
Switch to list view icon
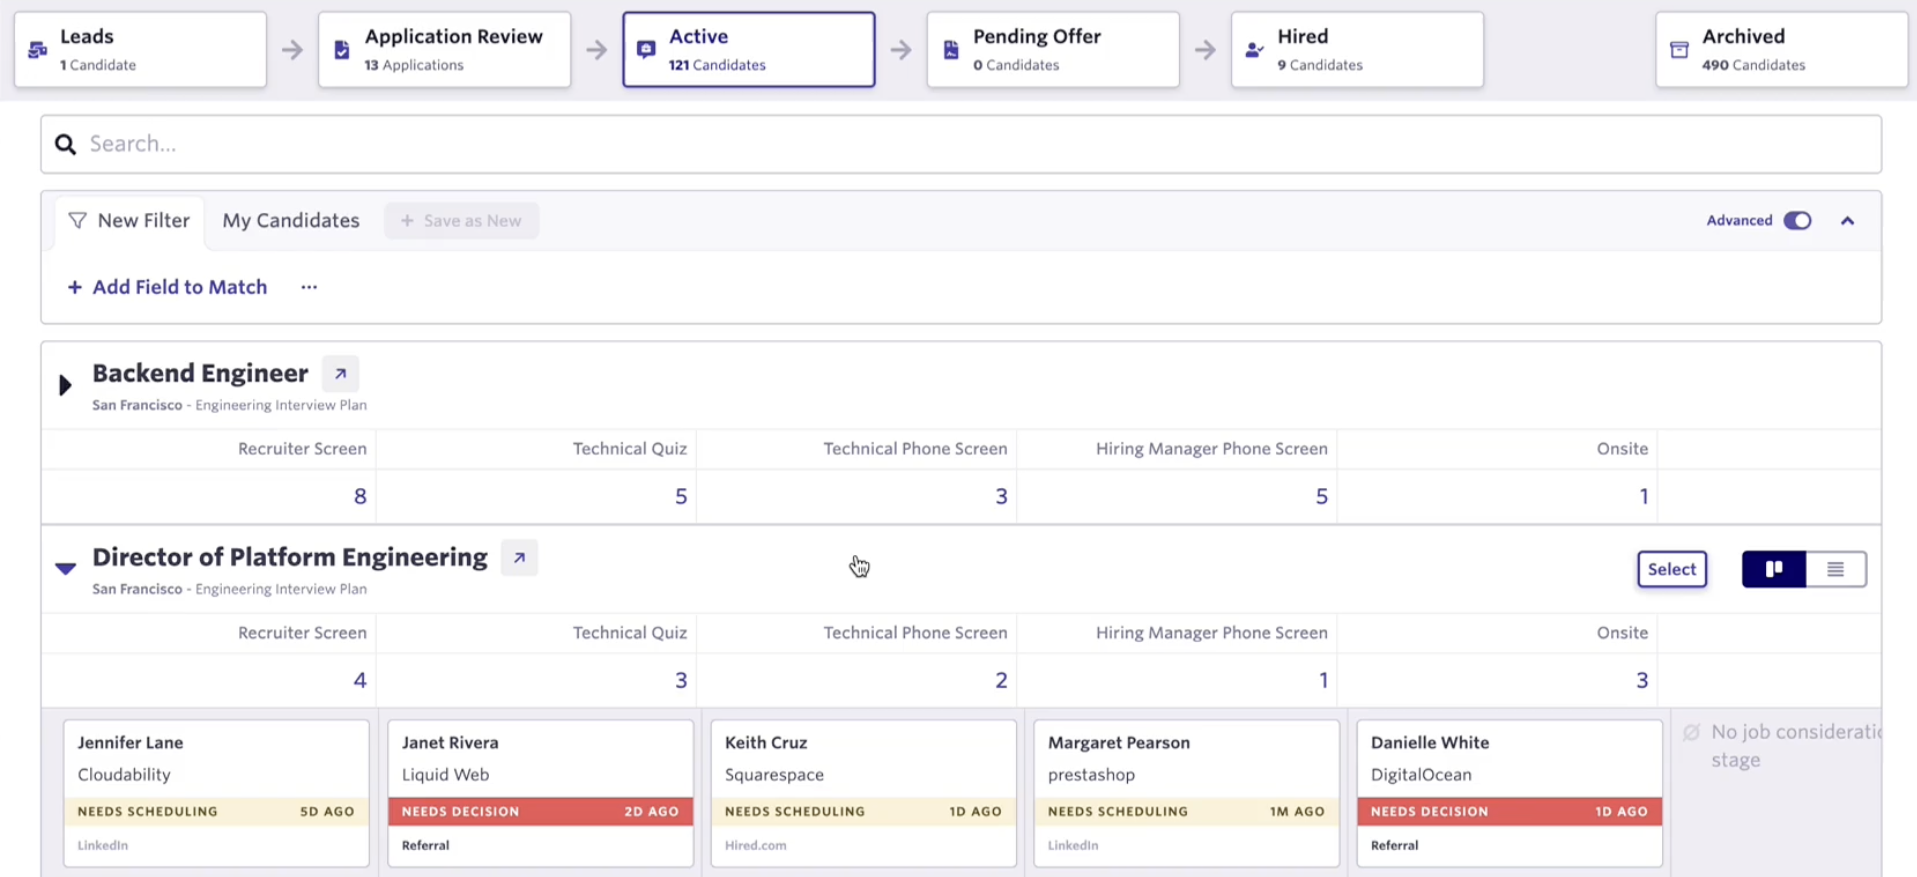click(x=1836, y=569)
